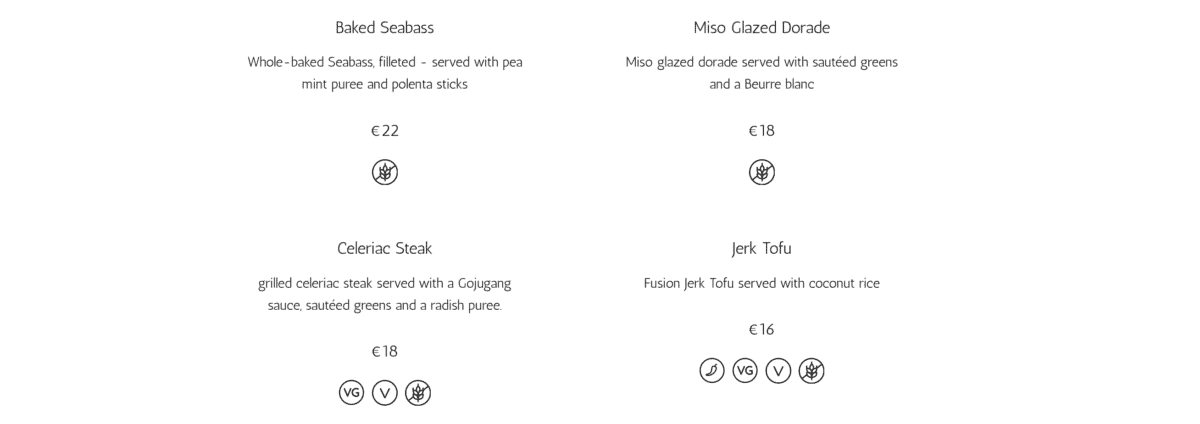1200x424 pixels.
Task: Click the Baked Seabass description text
Action: pos(385,73)
